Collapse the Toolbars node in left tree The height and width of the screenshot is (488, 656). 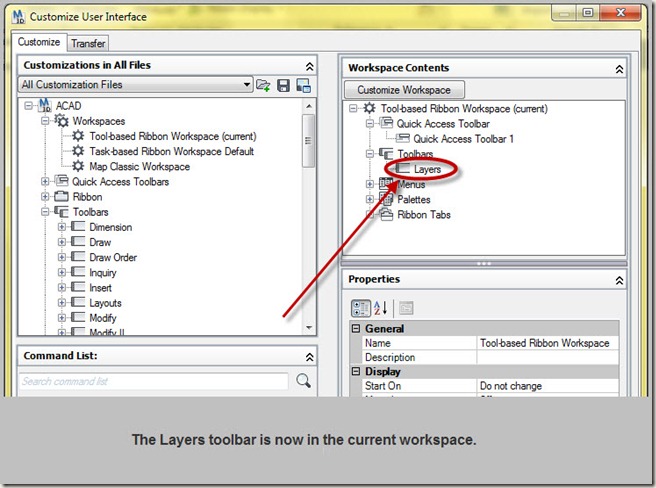(45, 212)
